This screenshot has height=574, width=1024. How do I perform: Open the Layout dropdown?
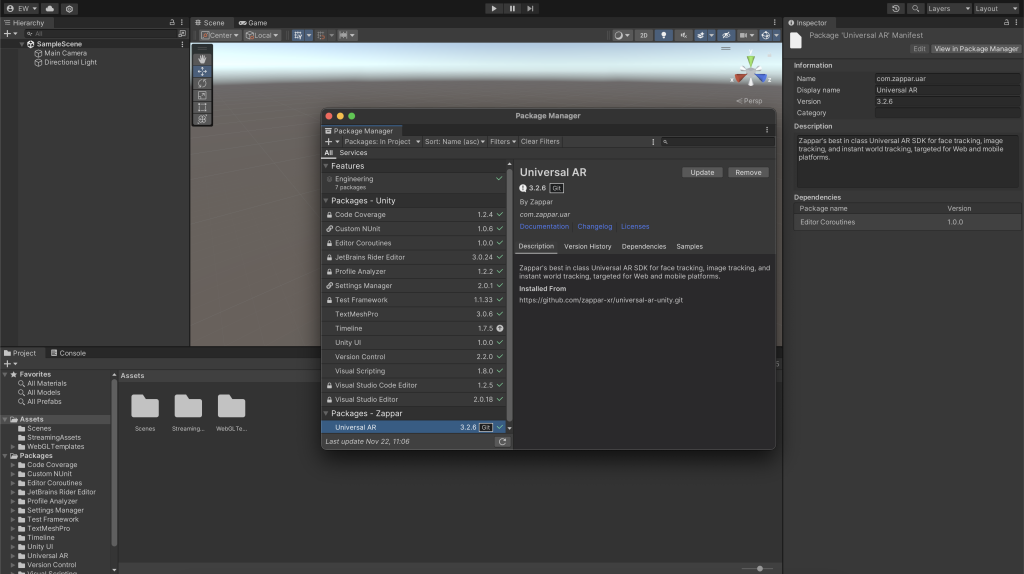click(995, 8)
